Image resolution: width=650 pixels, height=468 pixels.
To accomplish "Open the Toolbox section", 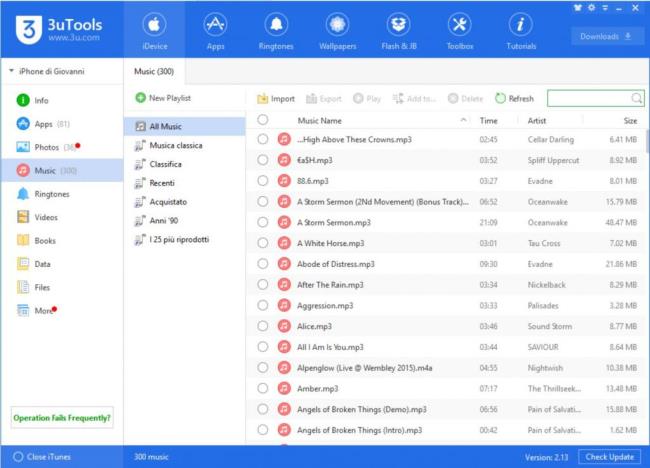I will tap(460, 30).
